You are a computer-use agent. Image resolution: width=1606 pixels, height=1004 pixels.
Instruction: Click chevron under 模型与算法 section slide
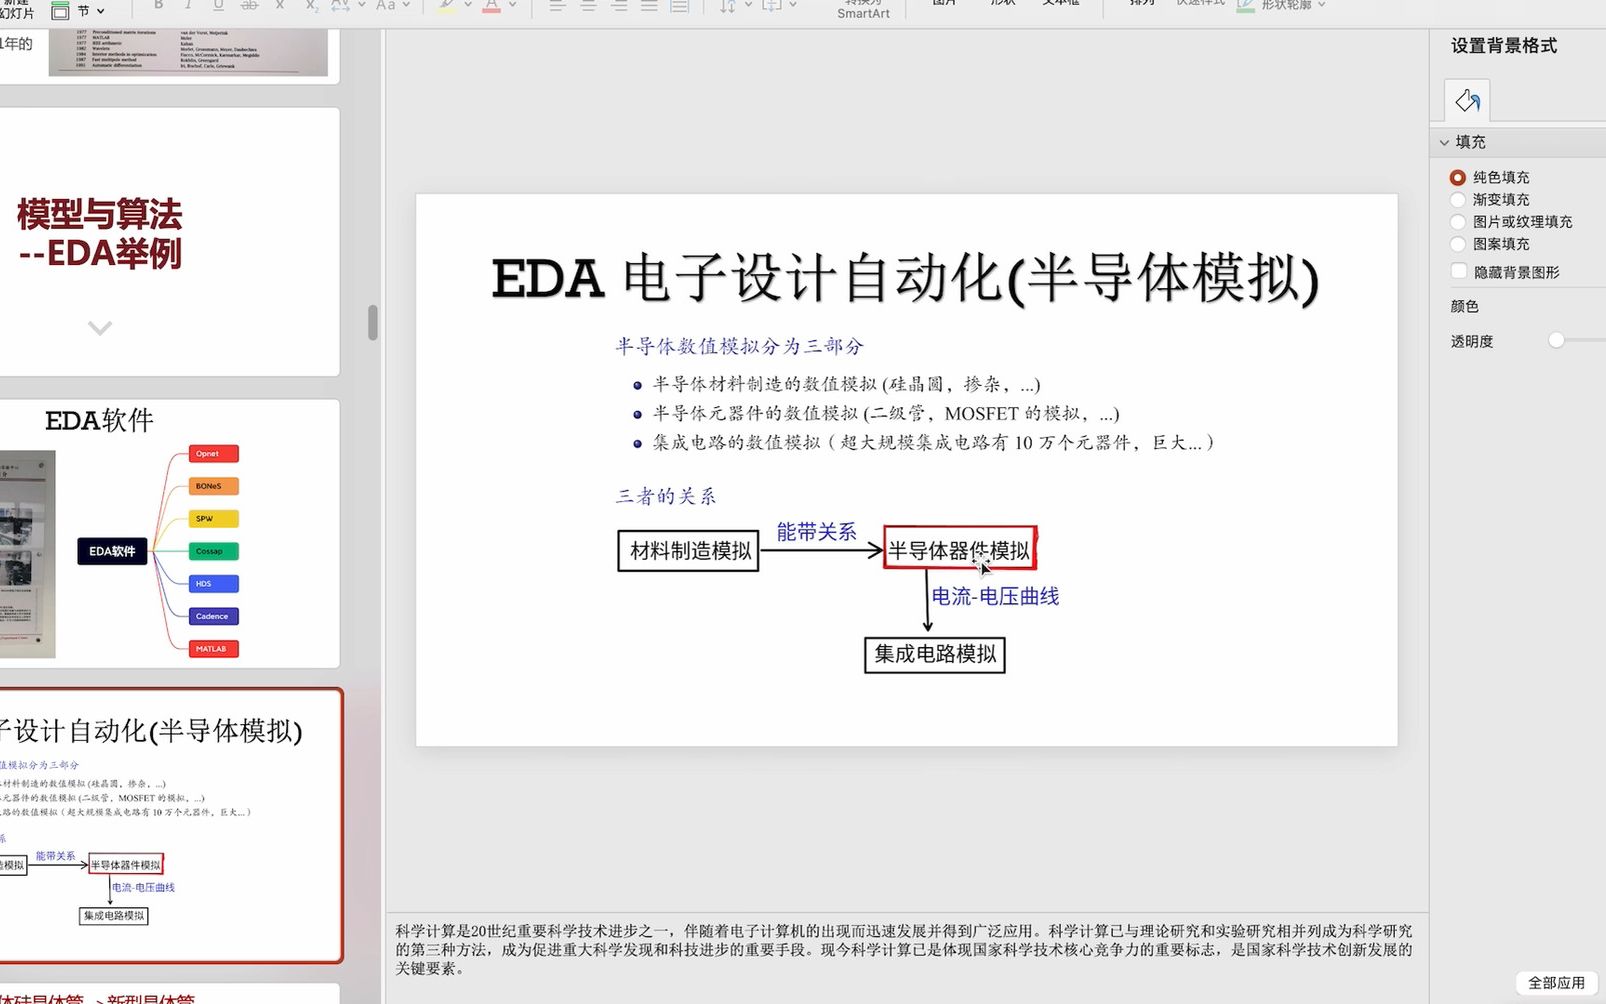100,327
